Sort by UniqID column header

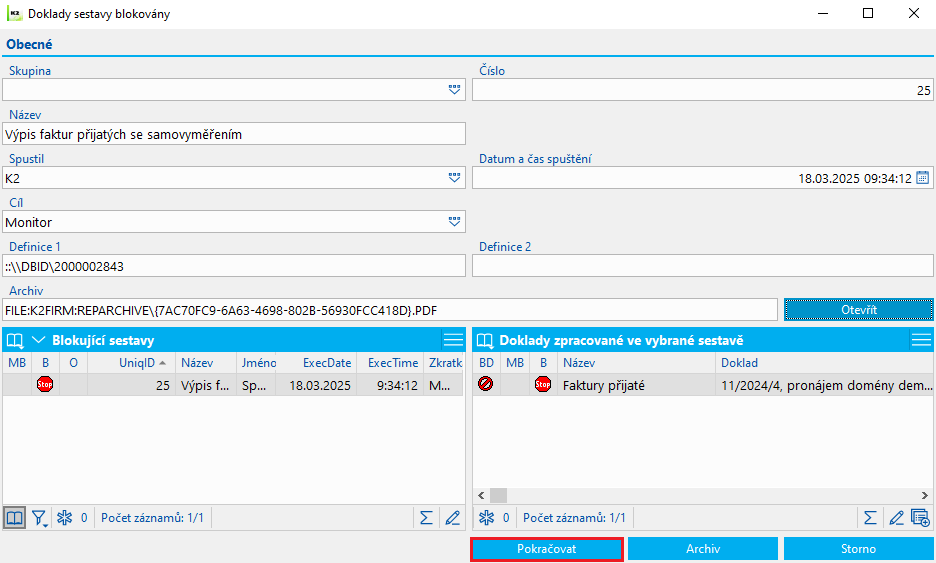131,362
